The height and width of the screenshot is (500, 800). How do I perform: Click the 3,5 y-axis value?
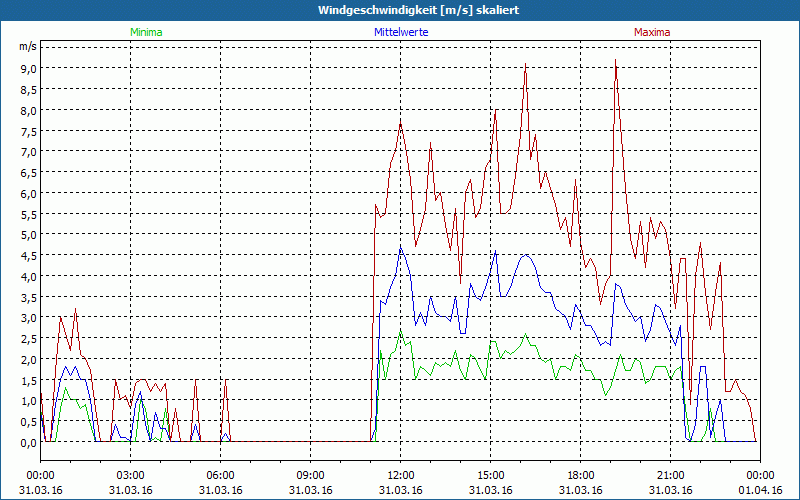pos(29,297)
